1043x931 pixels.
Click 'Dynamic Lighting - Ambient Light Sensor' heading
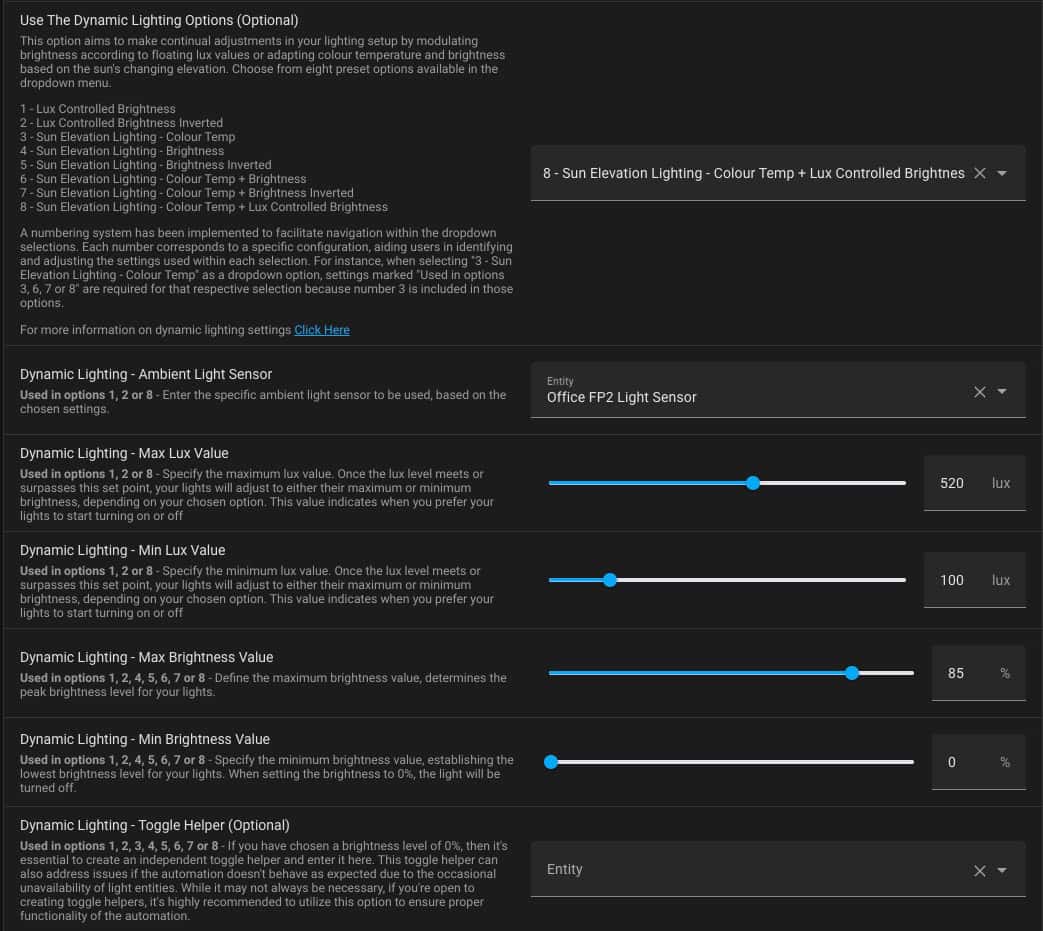146,374
